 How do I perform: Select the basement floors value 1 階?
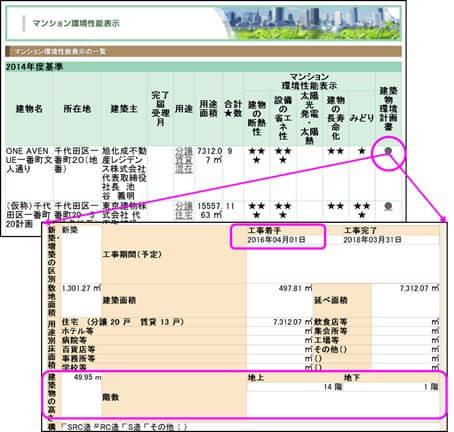coord(431,387)
